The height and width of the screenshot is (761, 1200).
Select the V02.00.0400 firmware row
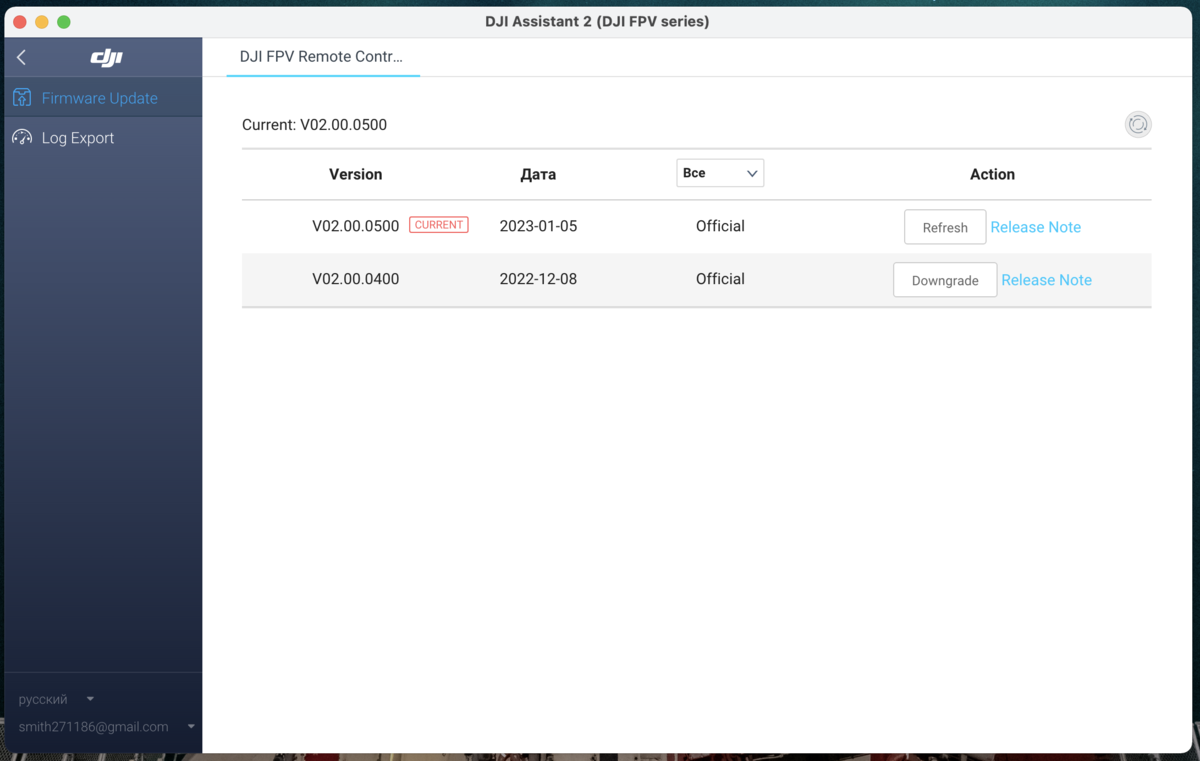pos(355,279)
